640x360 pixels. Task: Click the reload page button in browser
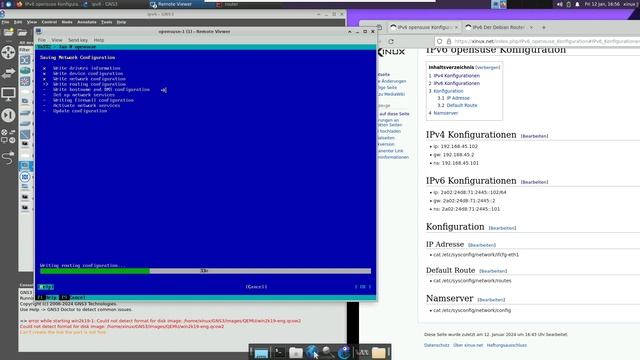(391, 41)
